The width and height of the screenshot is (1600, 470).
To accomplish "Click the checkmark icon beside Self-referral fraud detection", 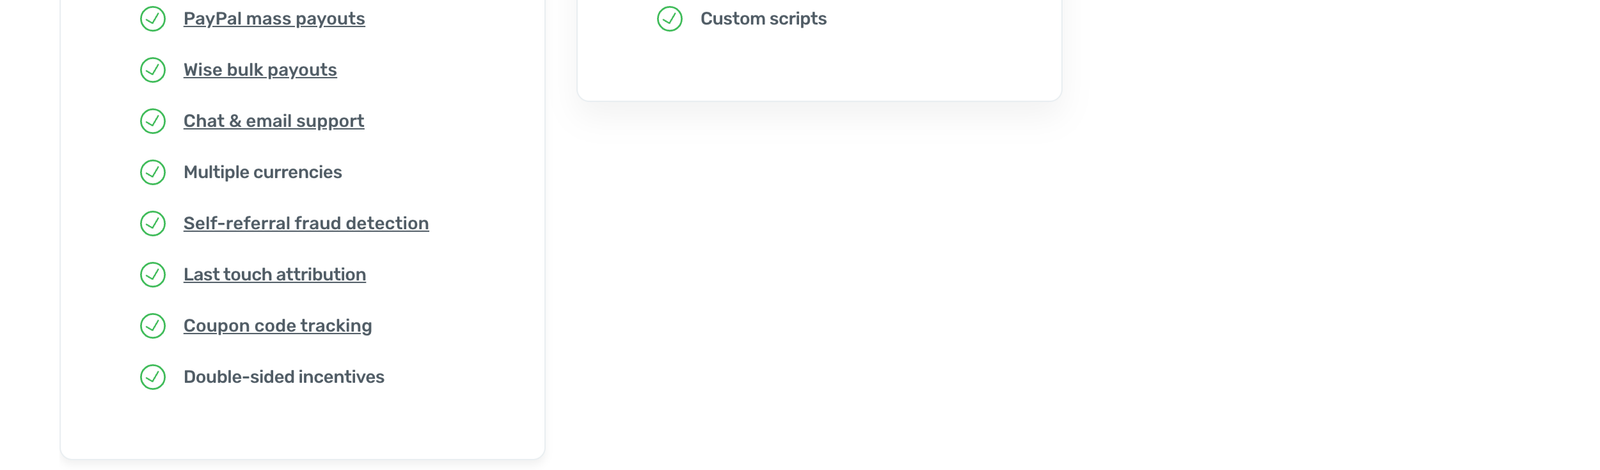I will [153, 223].
